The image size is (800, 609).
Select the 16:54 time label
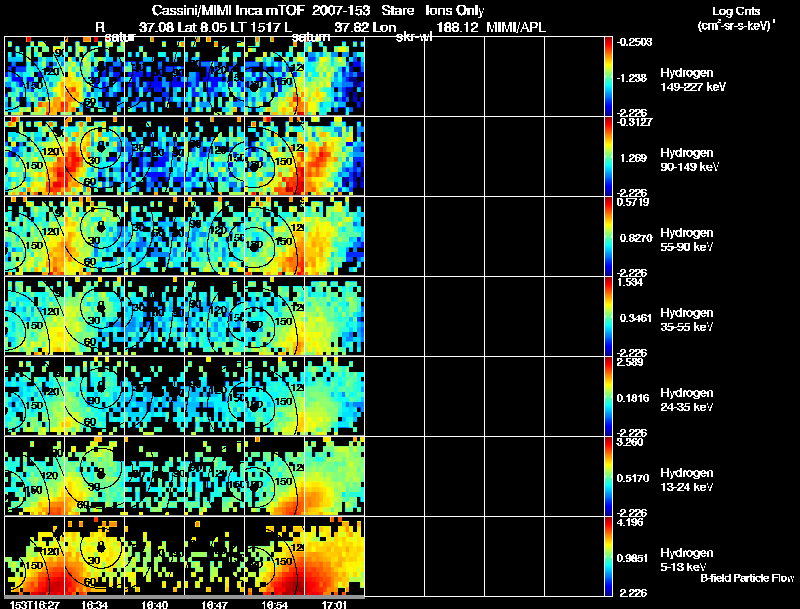[x=274, y=604]
